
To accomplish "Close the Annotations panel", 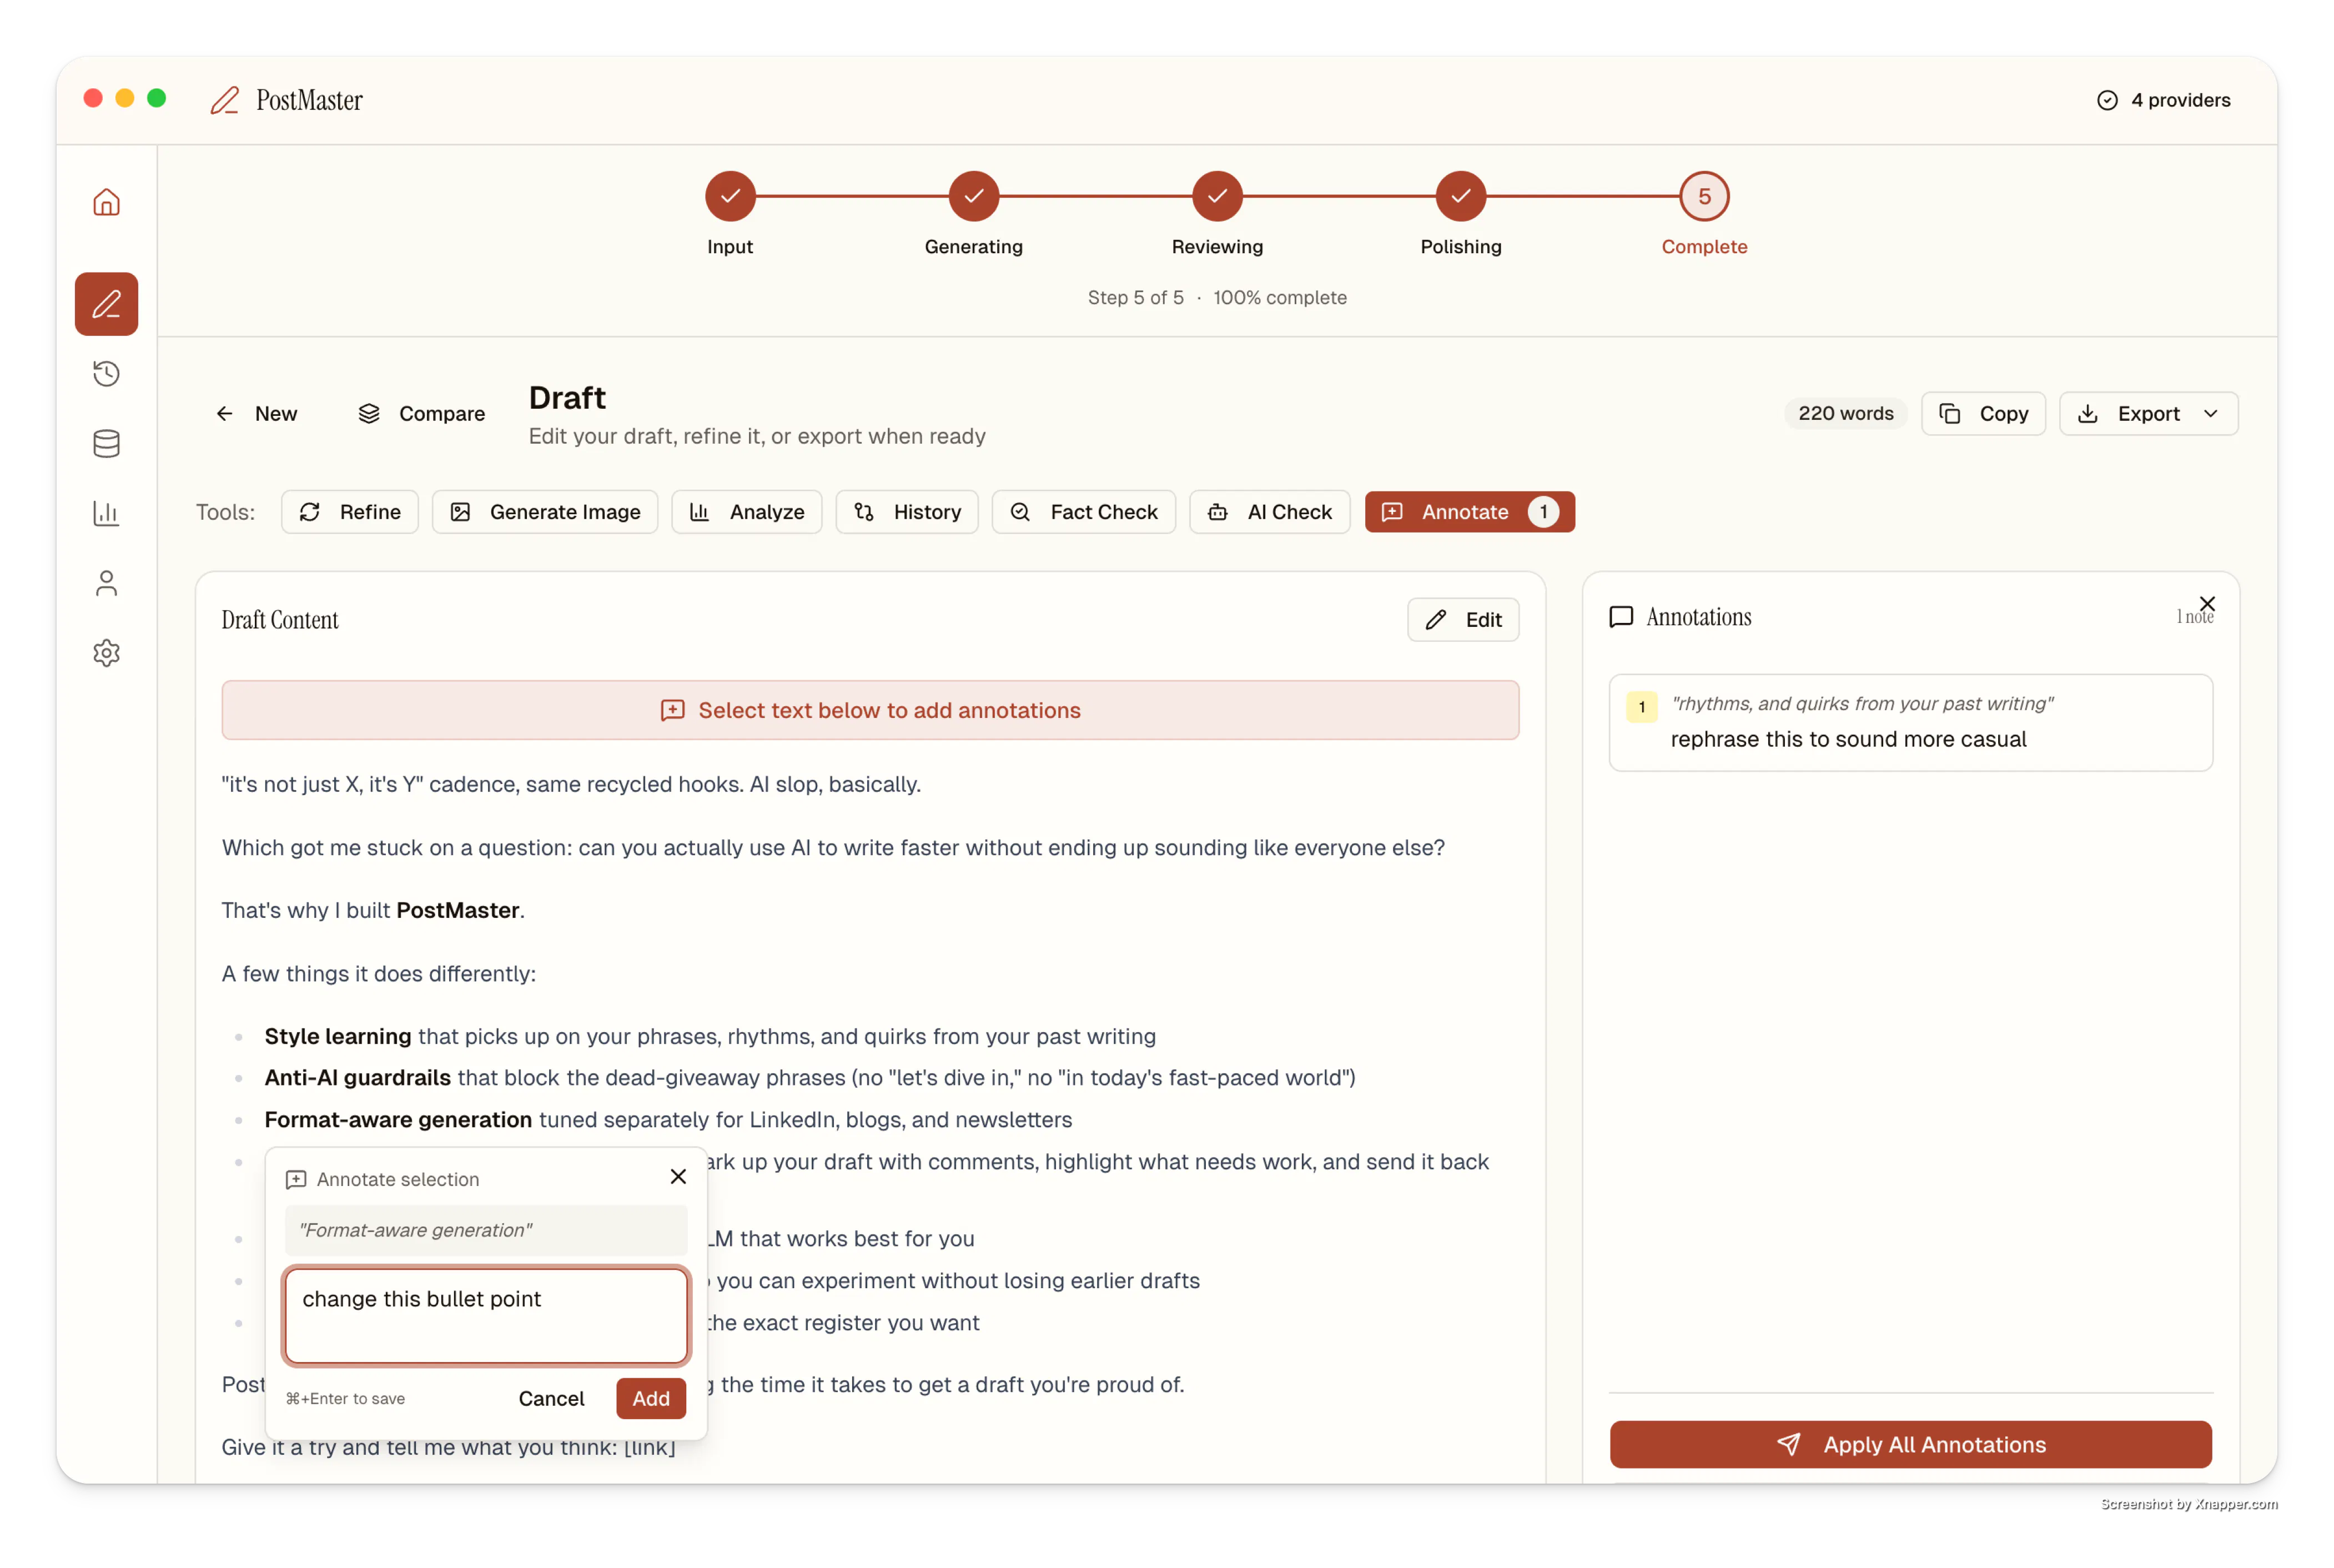I will tap(2207, 604).
